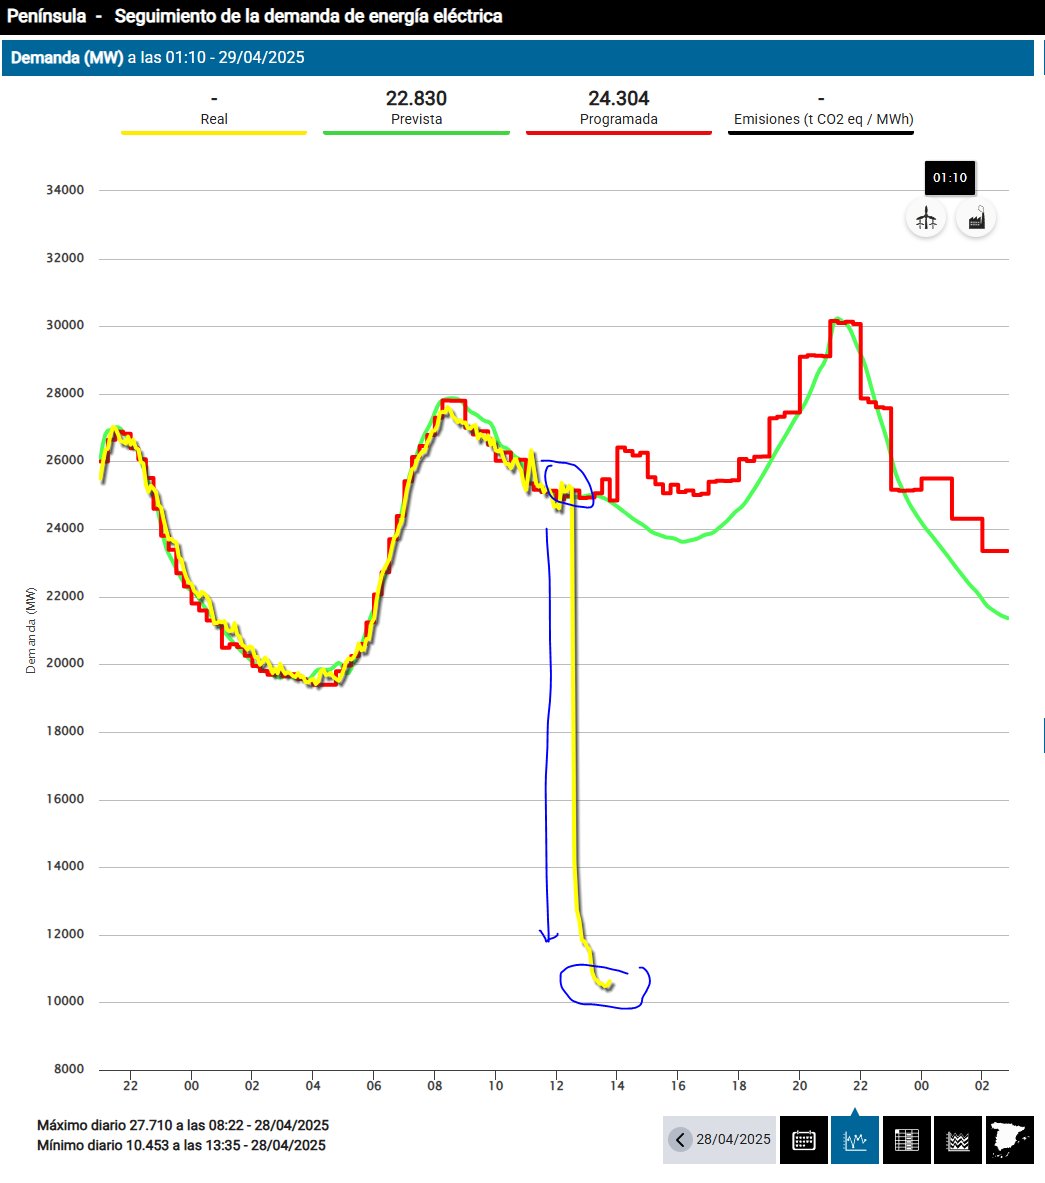Click the 28/04/2025 date field
1045x1183 pixels.
click(733, 1140)
